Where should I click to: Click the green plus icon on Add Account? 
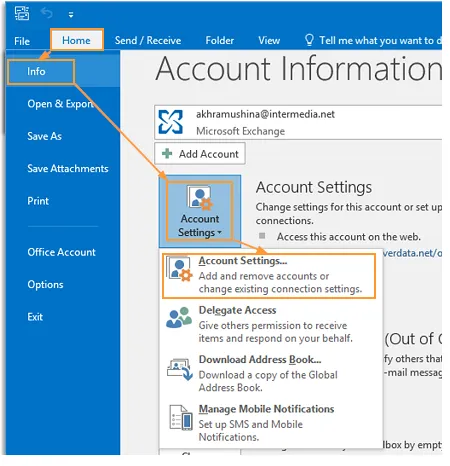[167, 154]
